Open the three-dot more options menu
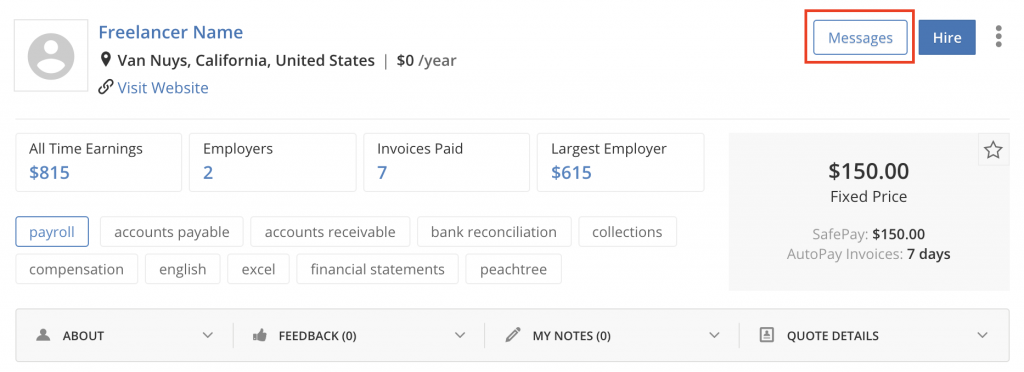Image resolution: width=1024 pixels, height=372 pixels. tap(999, 37)
